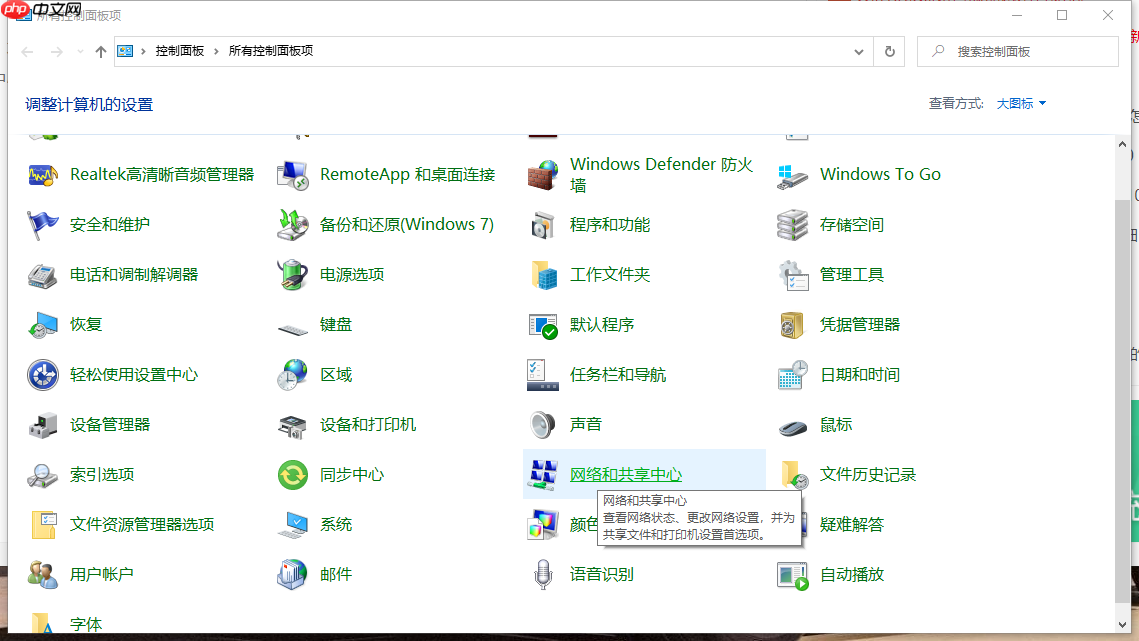Click the refresh button in the address bar
The width and height of the screenshot is (1139, 641).
click(889, 51)
